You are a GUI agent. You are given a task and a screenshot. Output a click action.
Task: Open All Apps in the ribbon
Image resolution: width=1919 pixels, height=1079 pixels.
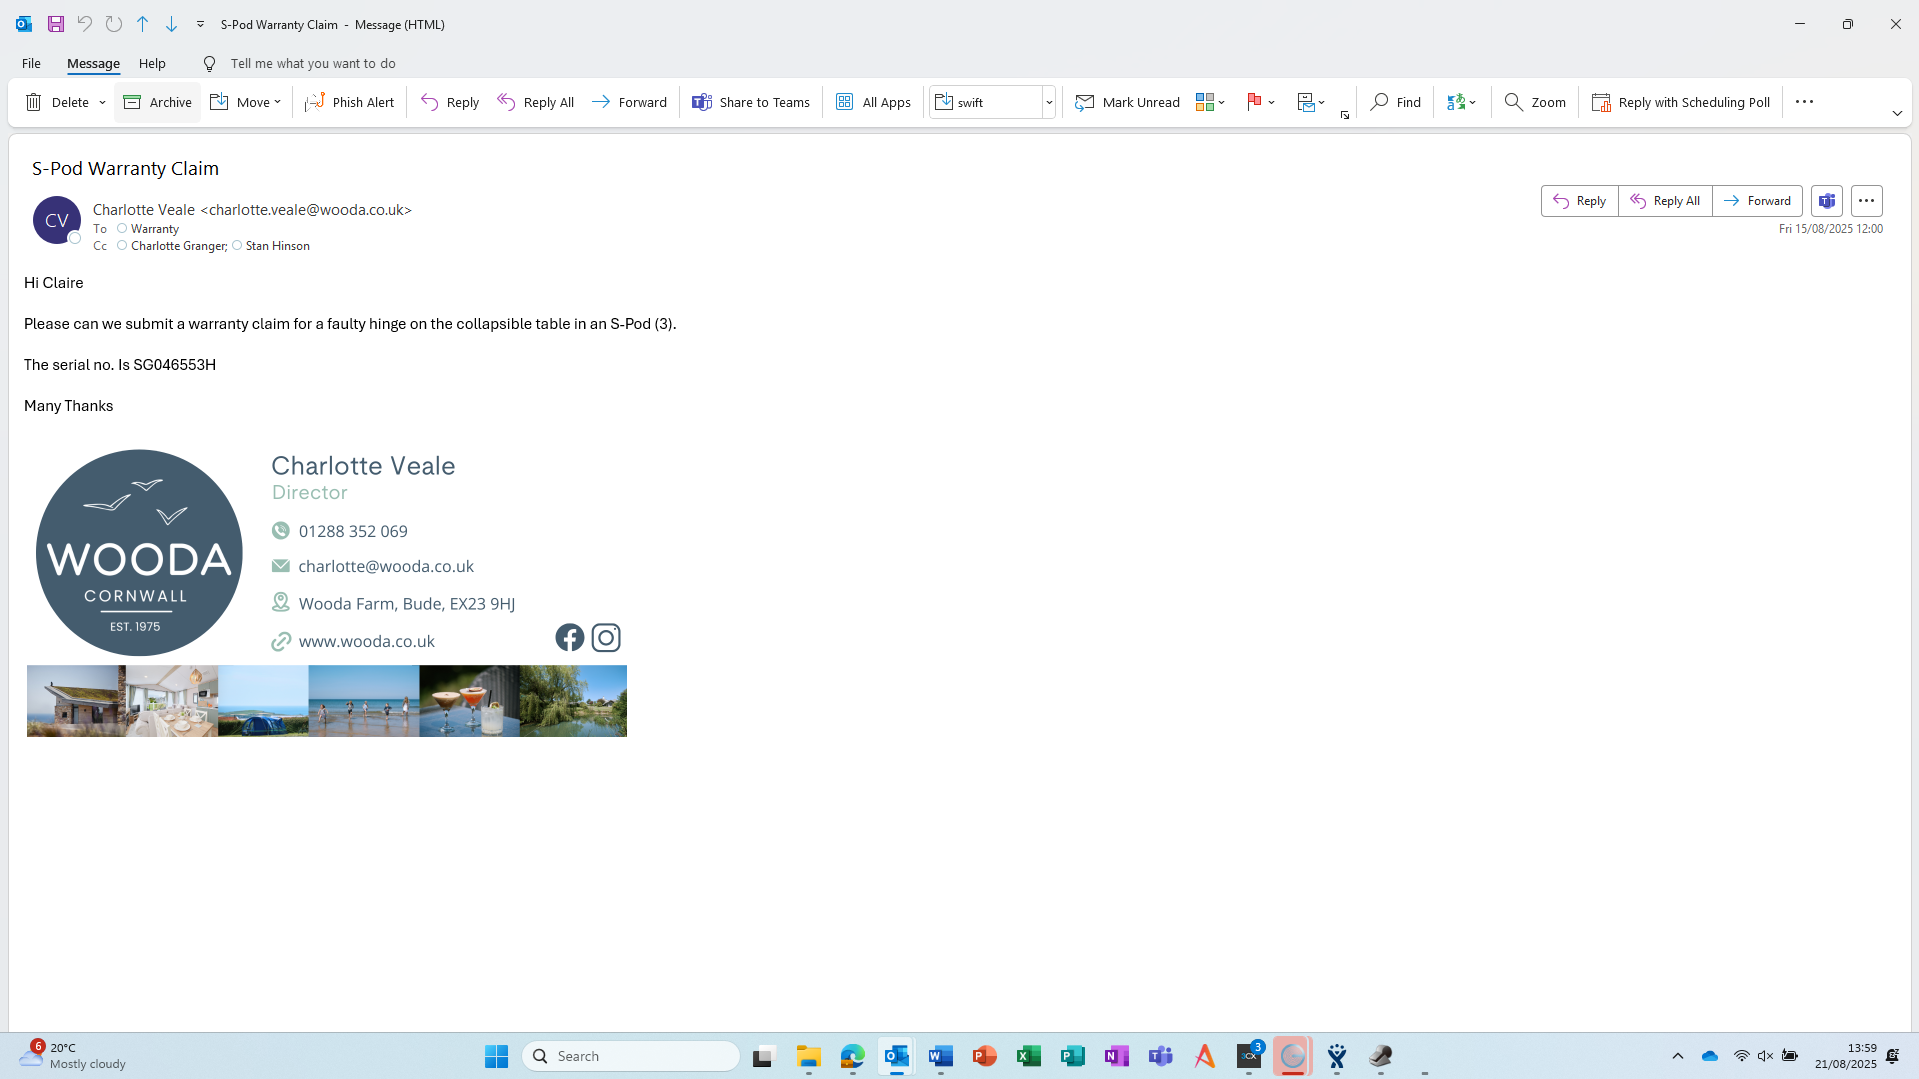tap(873, 102)
